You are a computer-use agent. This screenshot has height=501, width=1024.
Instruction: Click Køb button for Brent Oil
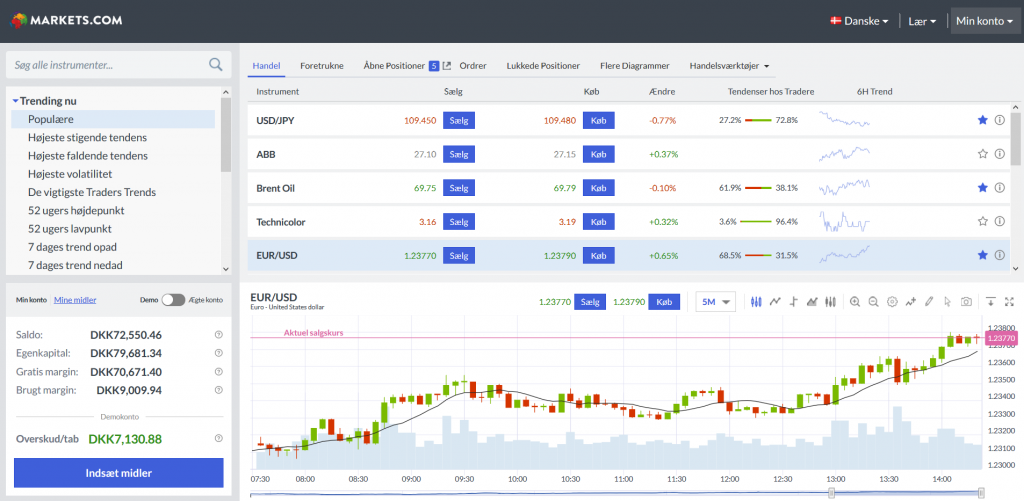(599, 188)
